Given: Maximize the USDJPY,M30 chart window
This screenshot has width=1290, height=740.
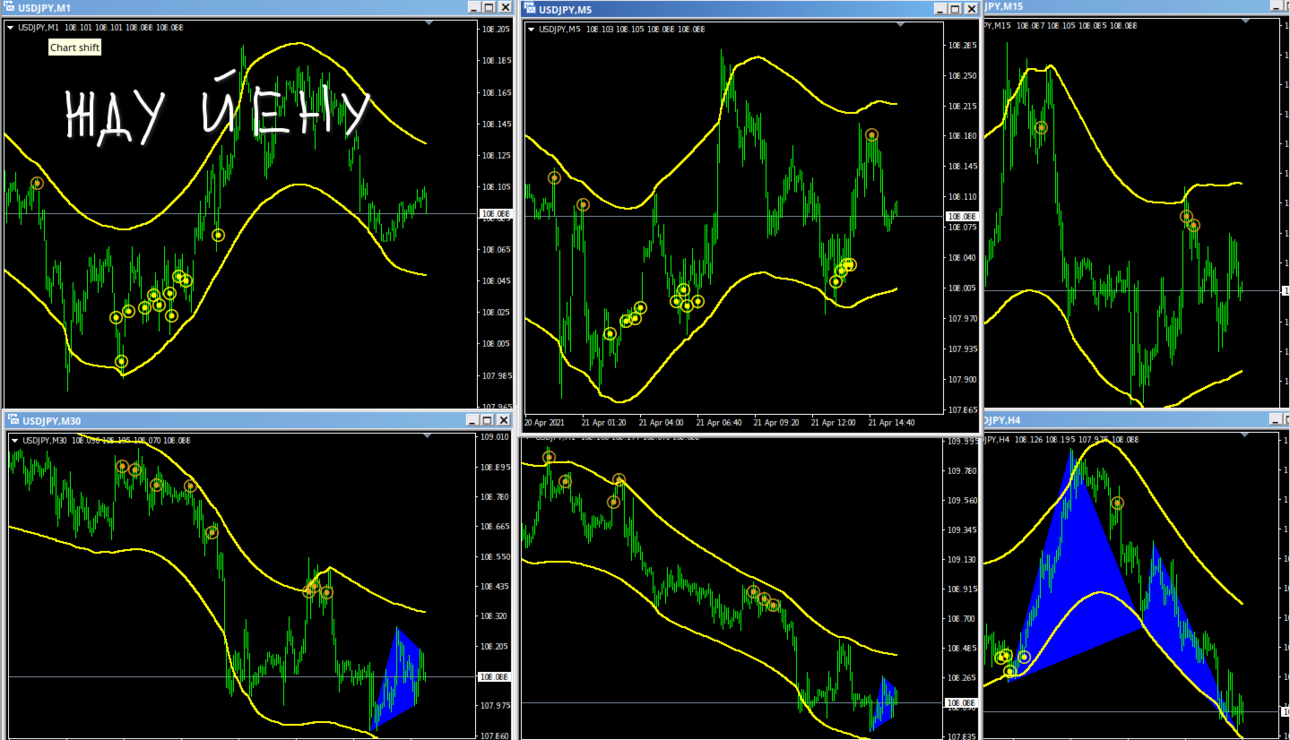Looking at the screenshot, I should (489, 421).
